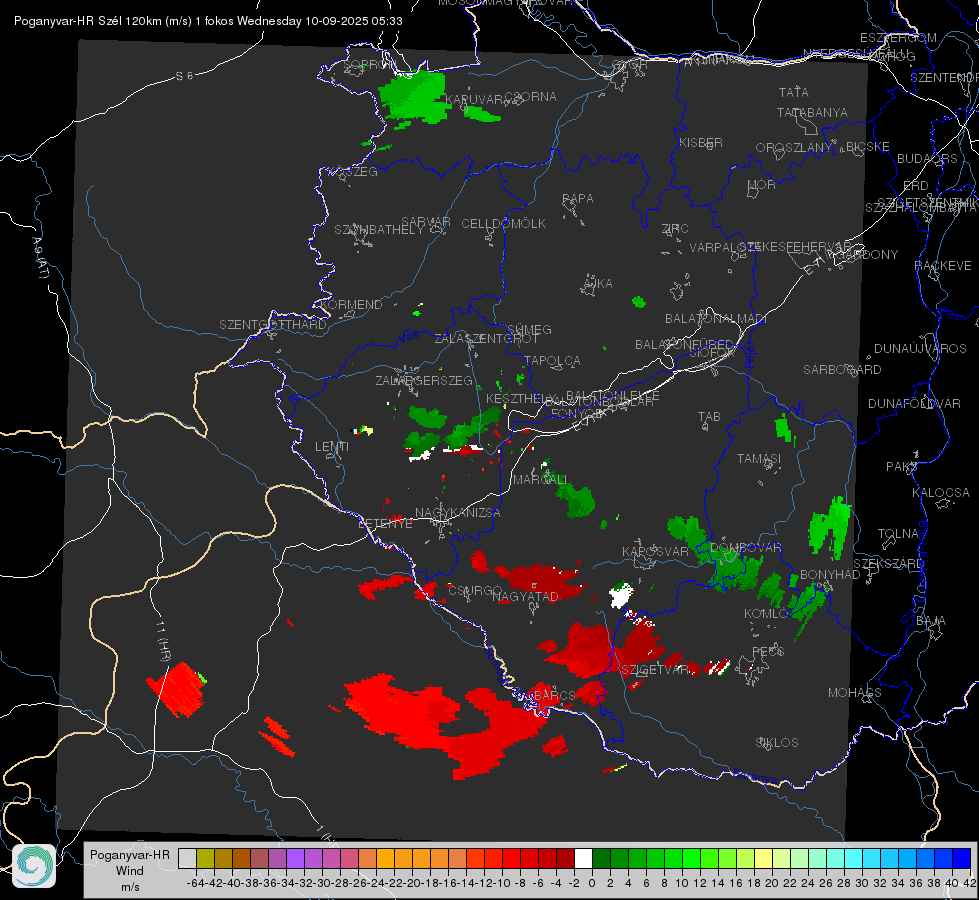The image size is (979, 900).
Task: Click the '-64' legend value
Action: click(197, 883)
